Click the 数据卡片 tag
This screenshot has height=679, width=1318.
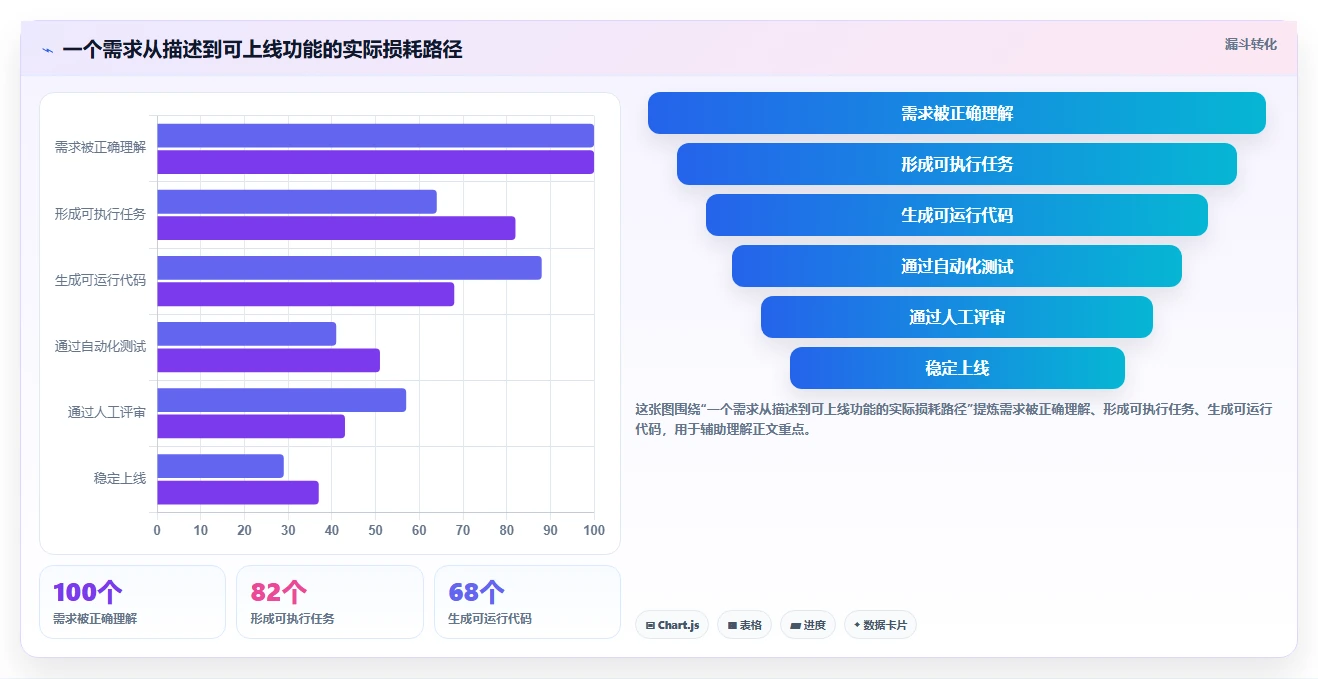point(880,625)
